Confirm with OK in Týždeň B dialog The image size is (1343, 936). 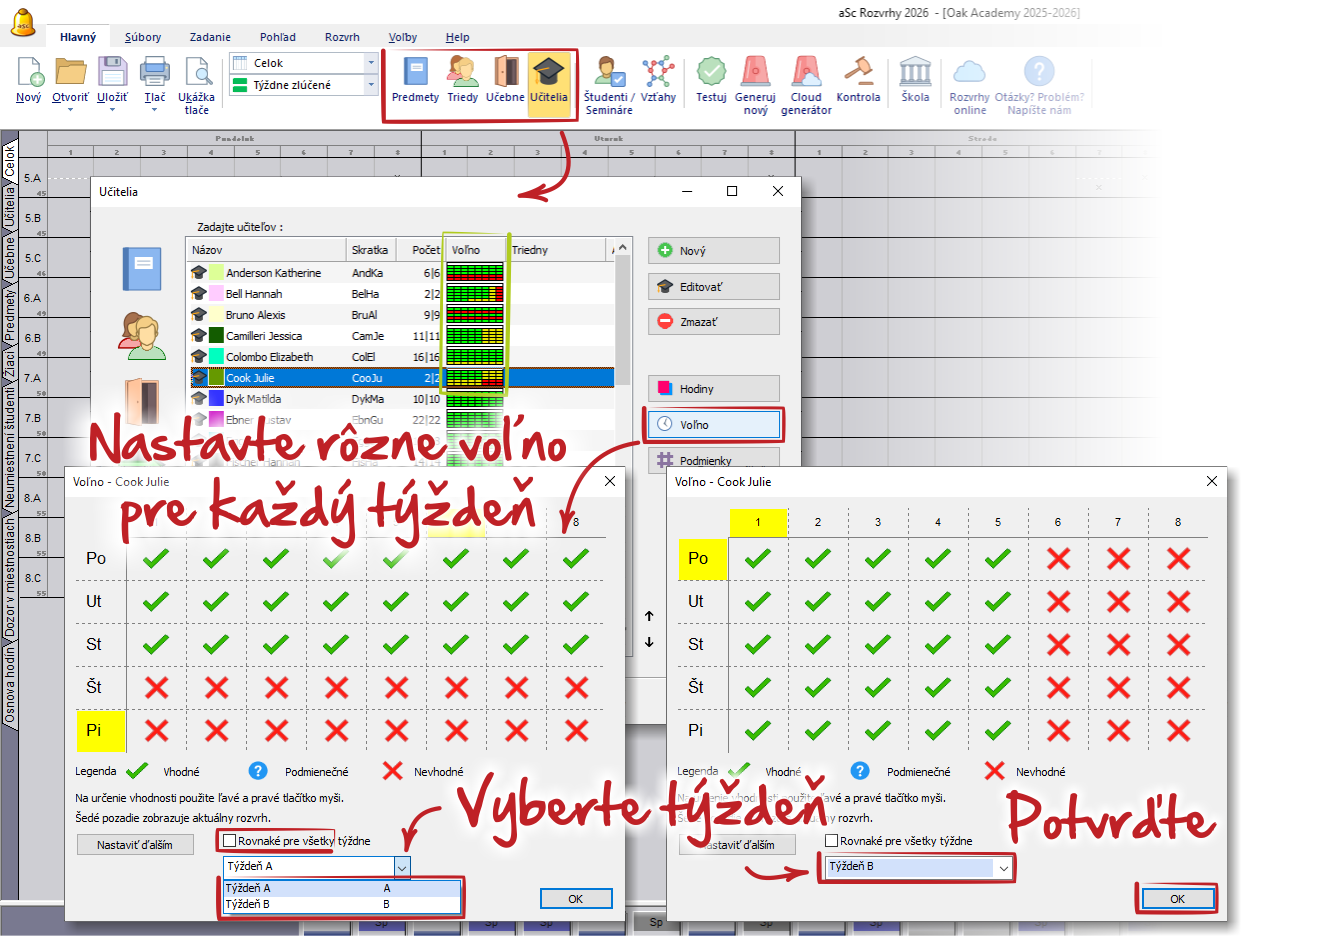point(1177,899)
